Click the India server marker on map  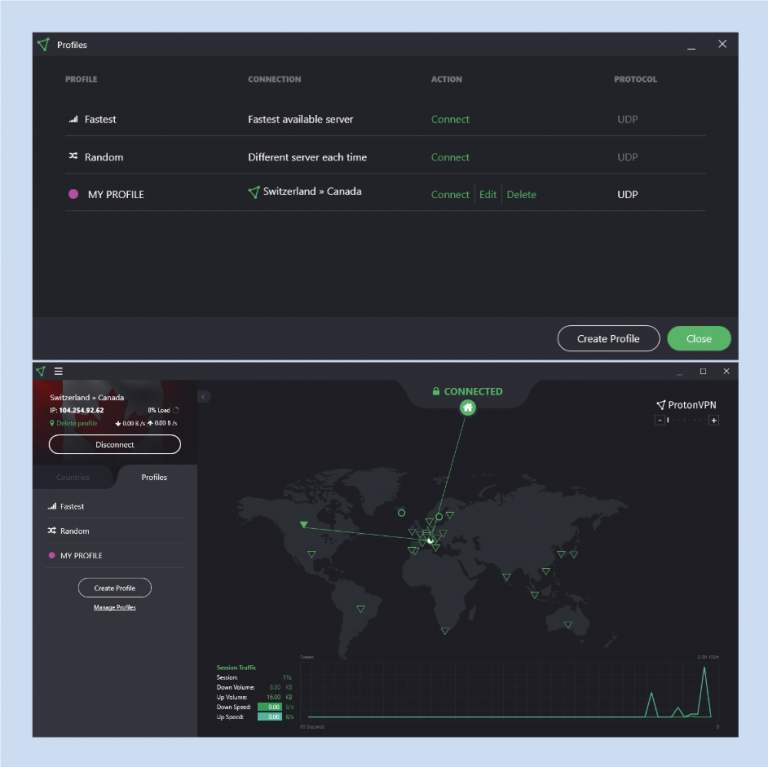point(507,577)
